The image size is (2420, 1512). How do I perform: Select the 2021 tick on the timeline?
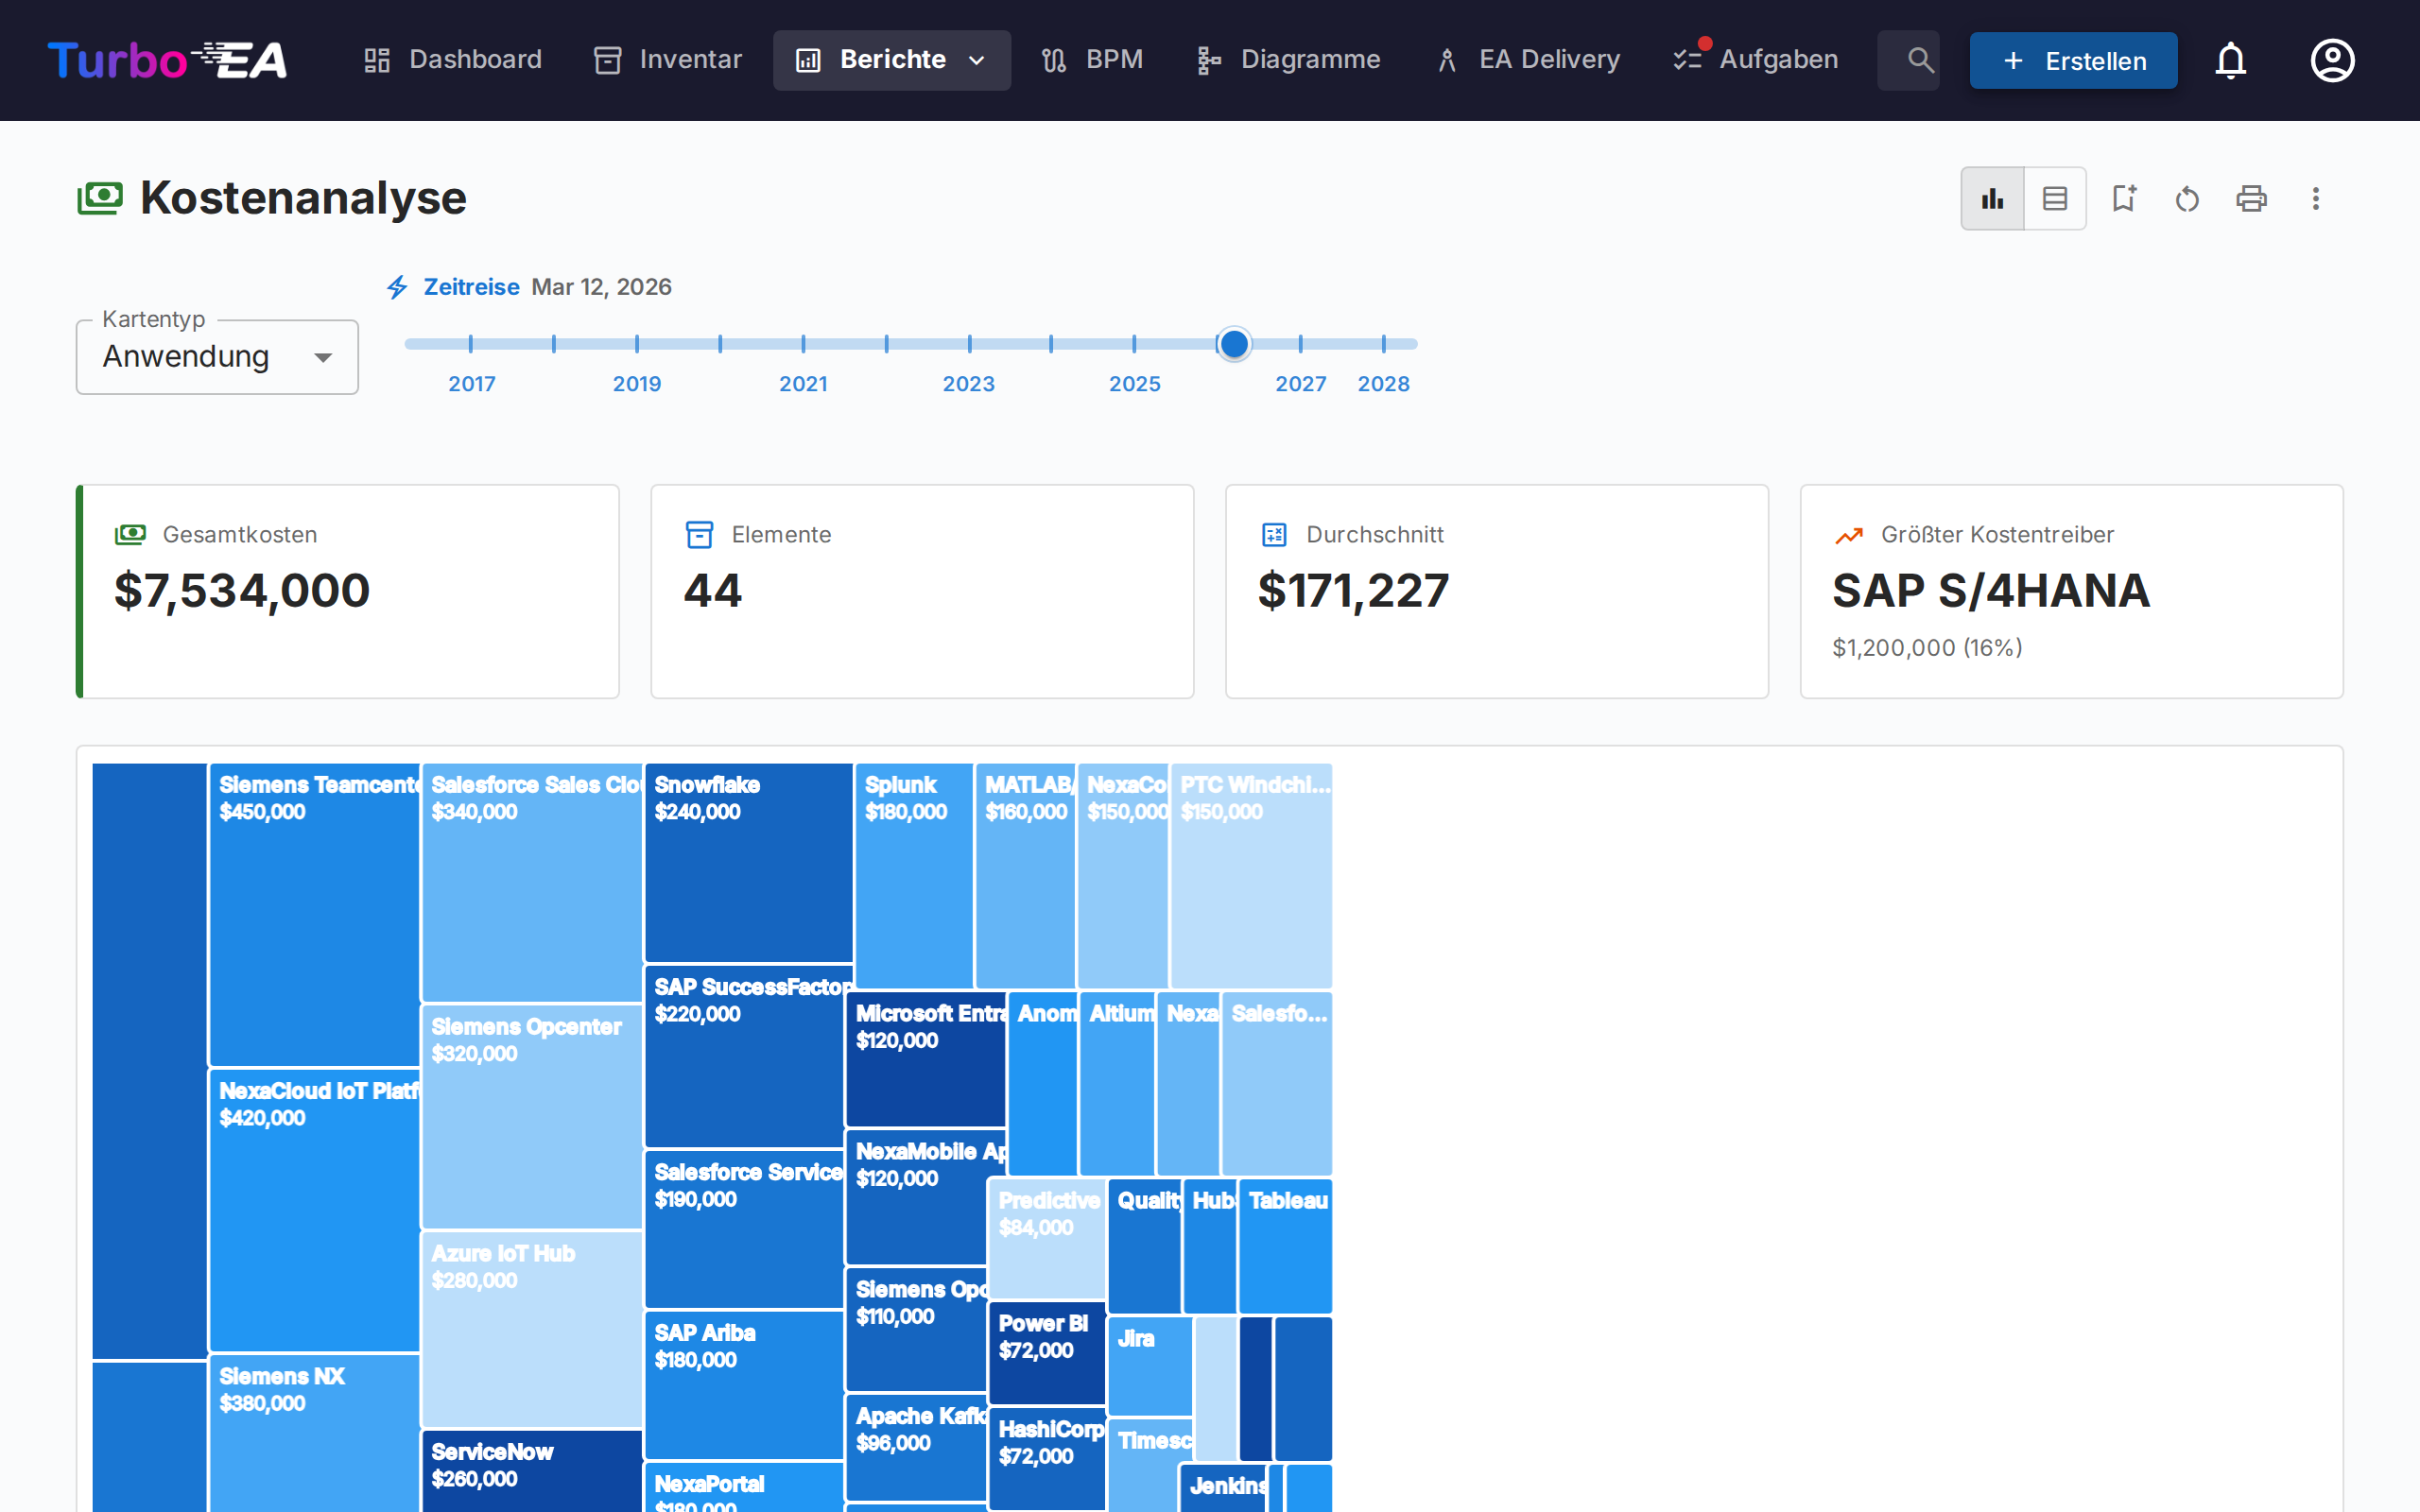point(803,344)
